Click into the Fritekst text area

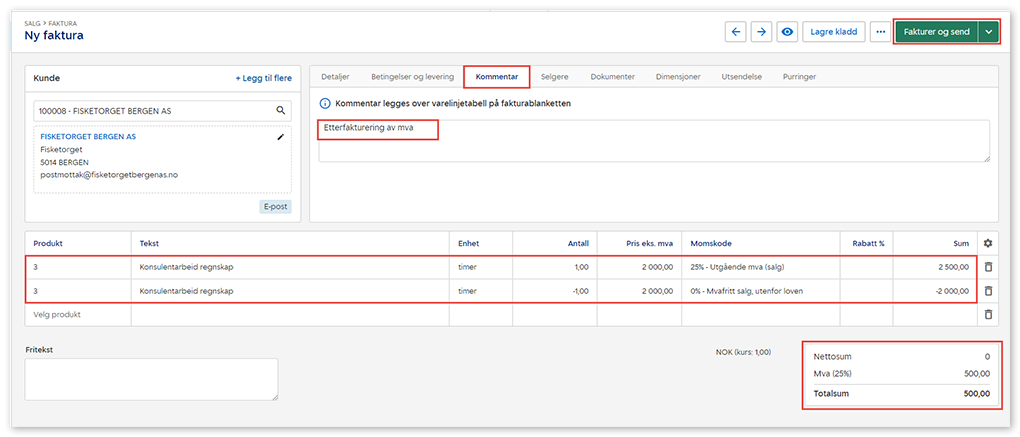151,380
